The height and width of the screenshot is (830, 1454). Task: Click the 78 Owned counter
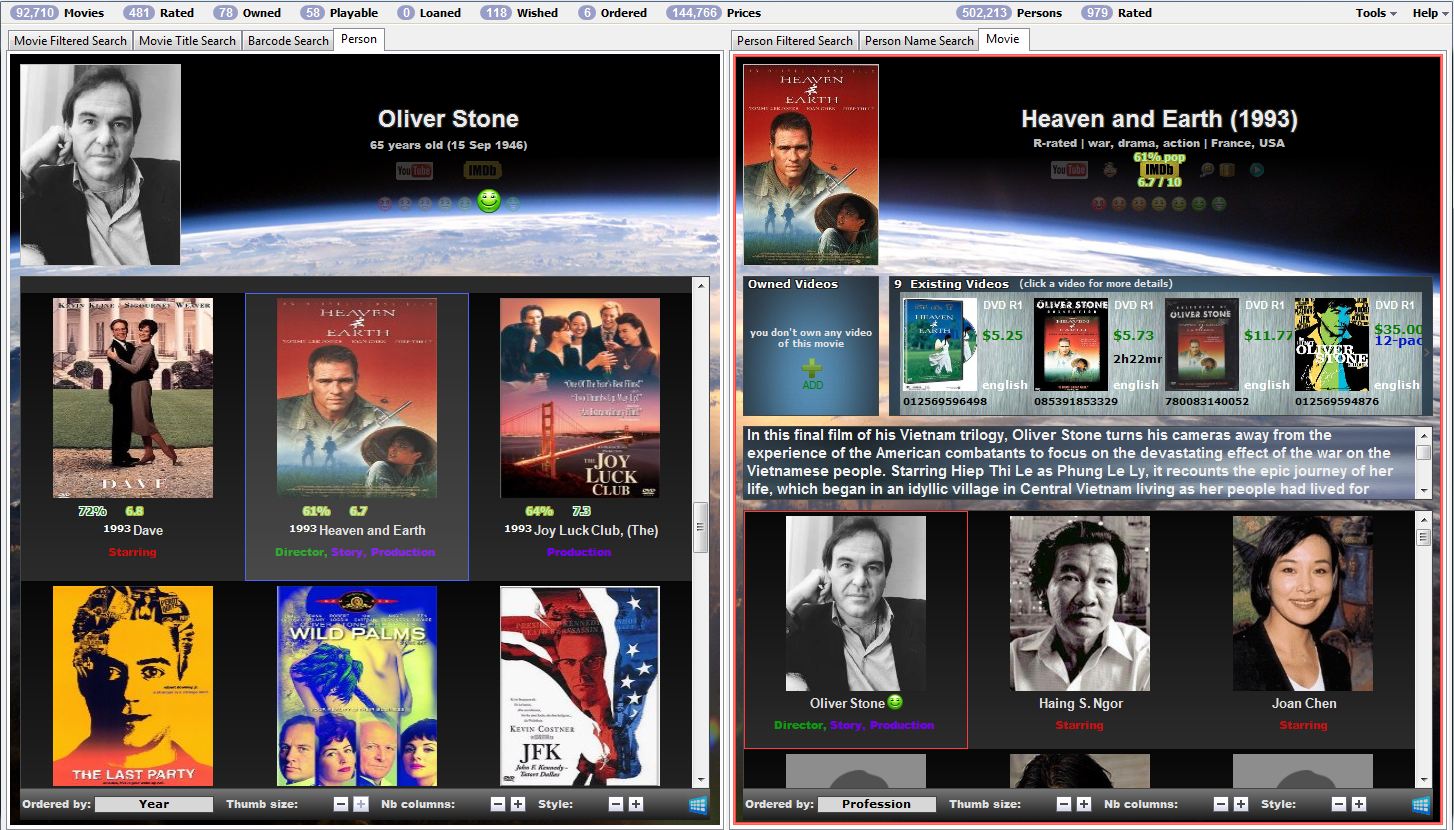click(x=247, y=13)
